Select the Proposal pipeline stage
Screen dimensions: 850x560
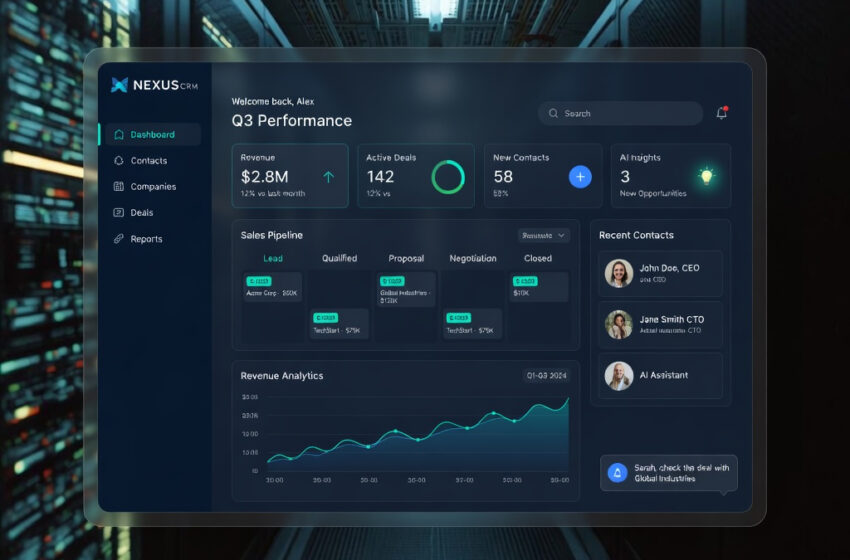click(406, 259)
